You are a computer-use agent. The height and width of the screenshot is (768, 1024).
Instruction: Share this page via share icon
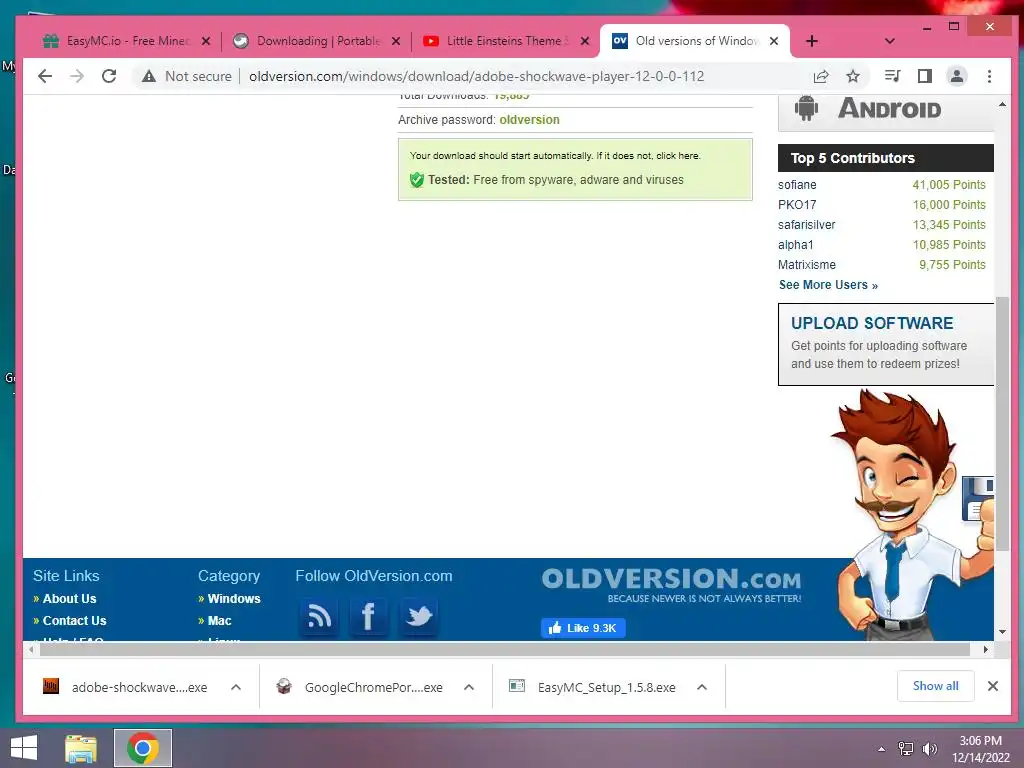pyautogui.click(x=821, y=76)
